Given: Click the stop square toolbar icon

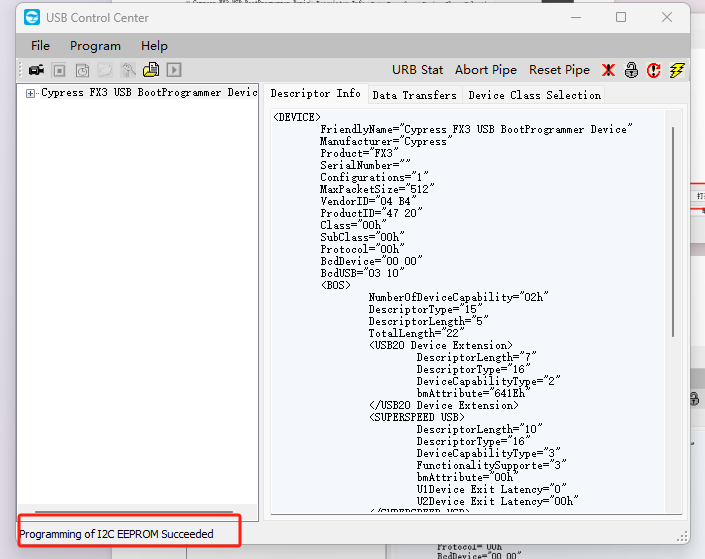Looking at the screenshot, I should pos(59,70).
